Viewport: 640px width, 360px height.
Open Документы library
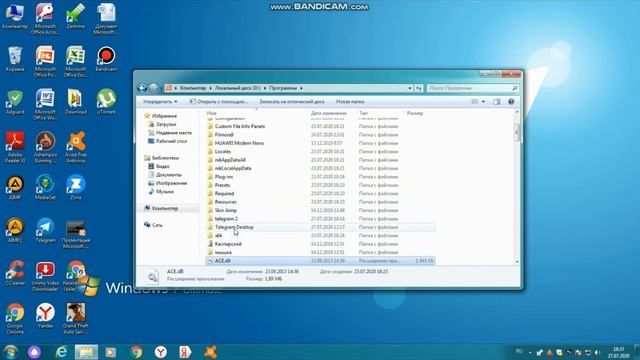(x=169, y=175)
